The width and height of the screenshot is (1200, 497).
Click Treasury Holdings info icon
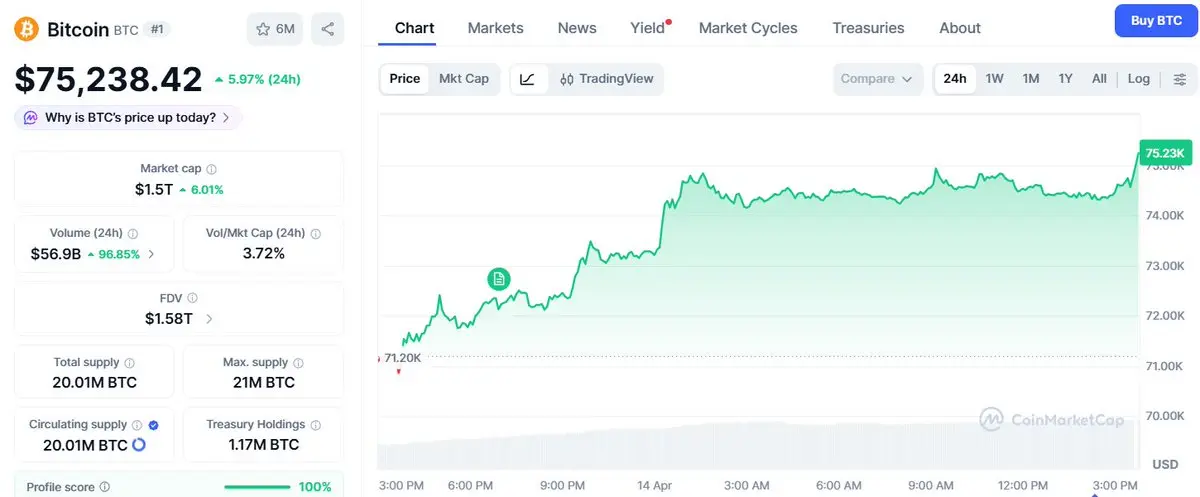click(x=314, y=425)
